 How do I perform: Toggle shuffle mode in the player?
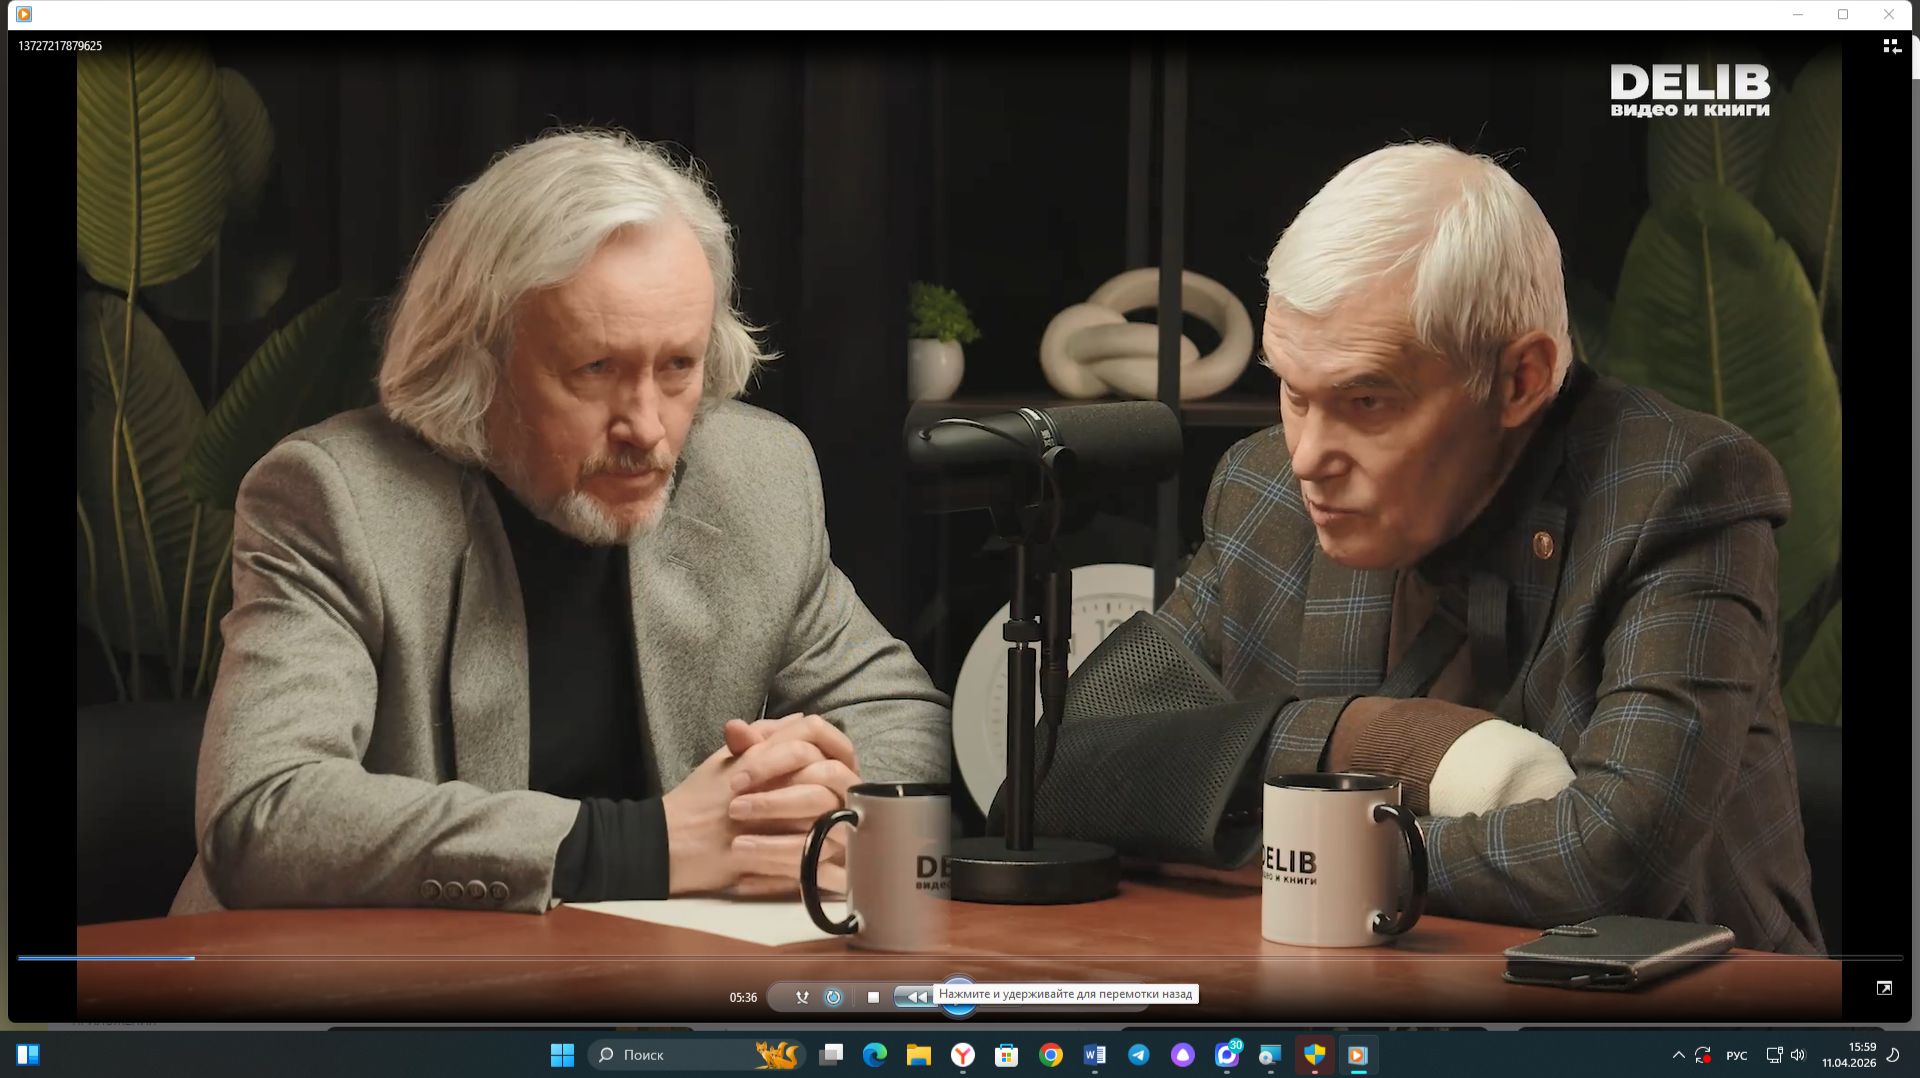click(x=802, y=997)
